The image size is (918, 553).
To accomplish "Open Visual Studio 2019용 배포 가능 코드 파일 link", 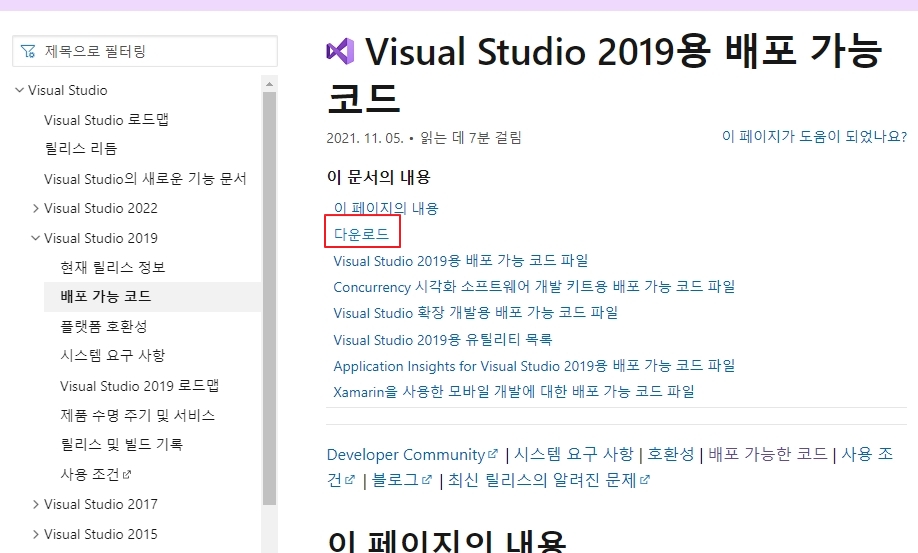I will (461, 261).
